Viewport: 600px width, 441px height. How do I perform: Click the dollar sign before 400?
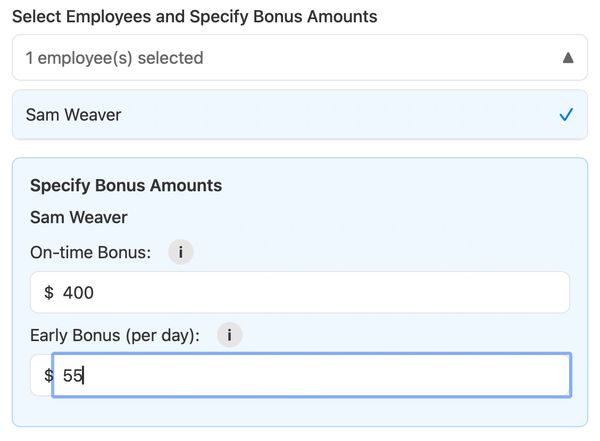[x=49, y=293]
